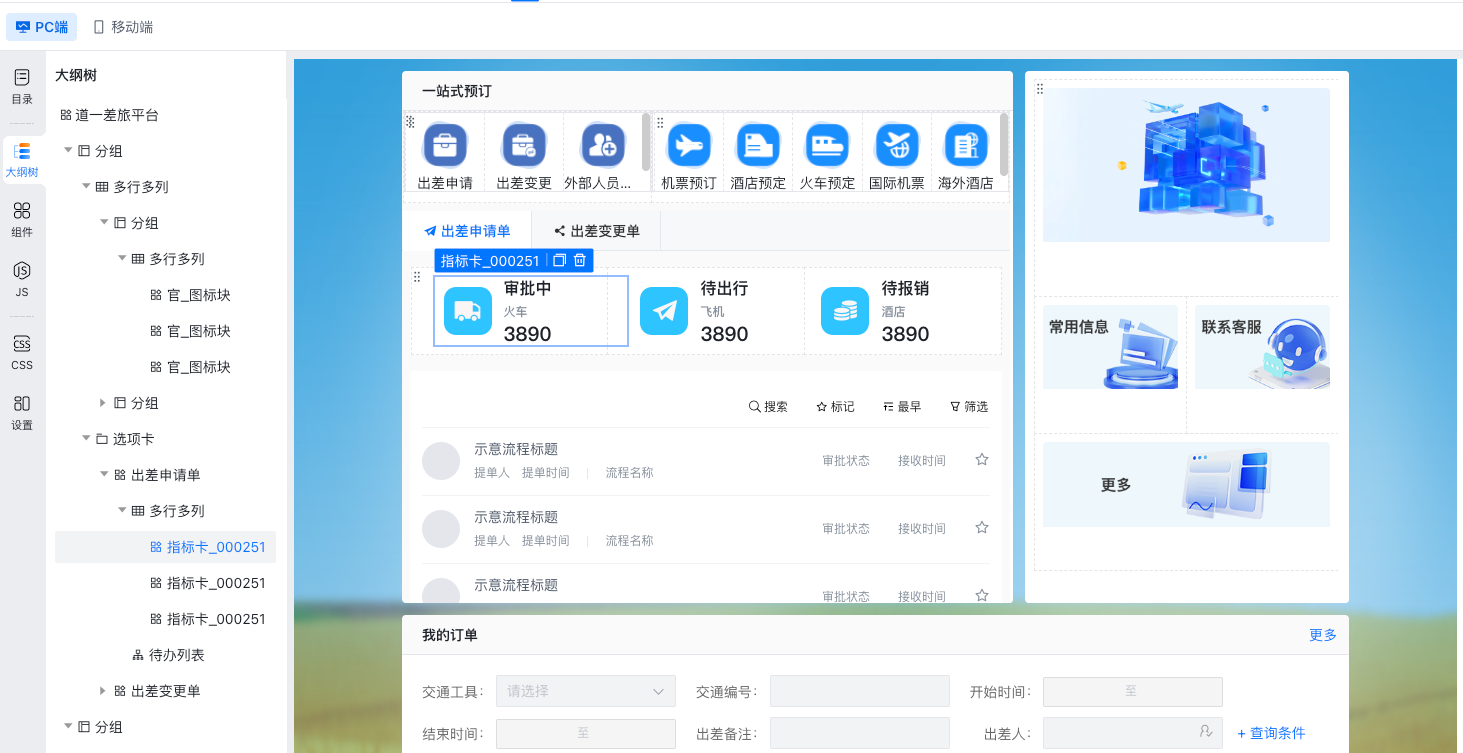Delete the selected 指标卡_000251 component
The image size is (1463, 753).
pos(580,261)
